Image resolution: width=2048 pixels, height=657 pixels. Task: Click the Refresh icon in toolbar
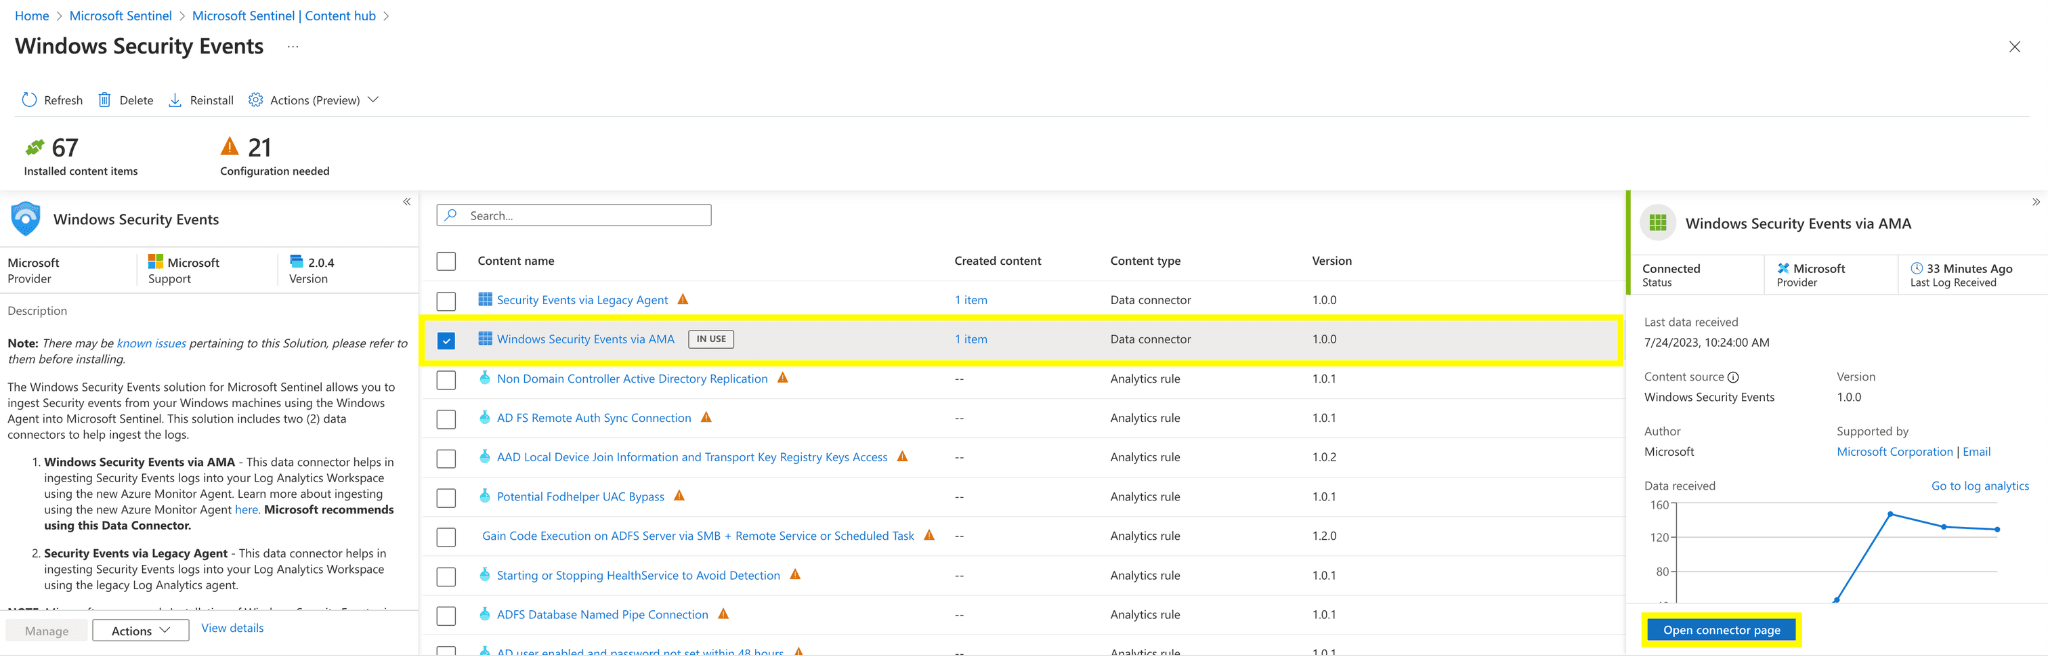(x=29, y=100)
